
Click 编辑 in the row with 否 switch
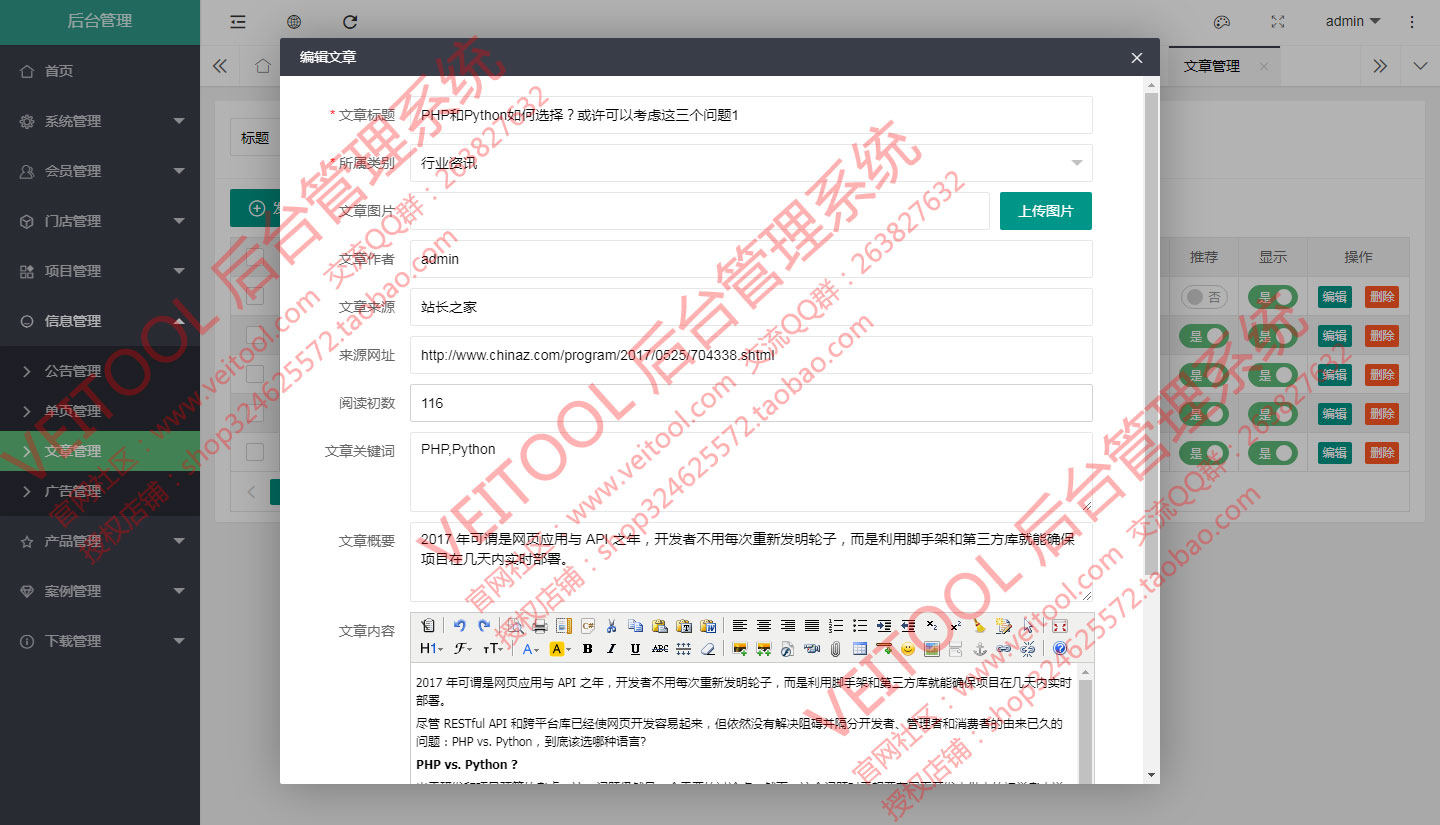[1334, 297]
